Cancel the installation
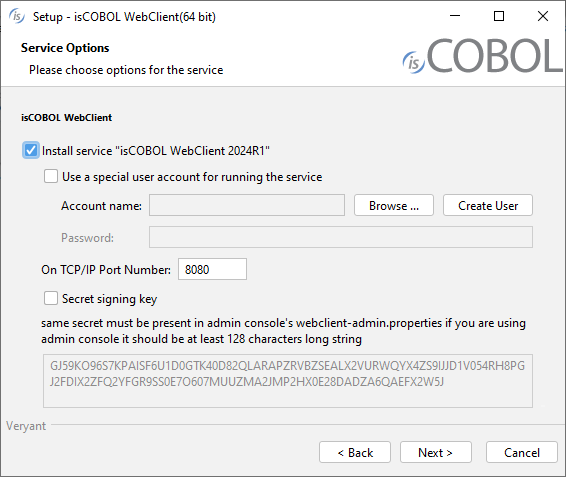The image size is (566, 477). [522, 452]
